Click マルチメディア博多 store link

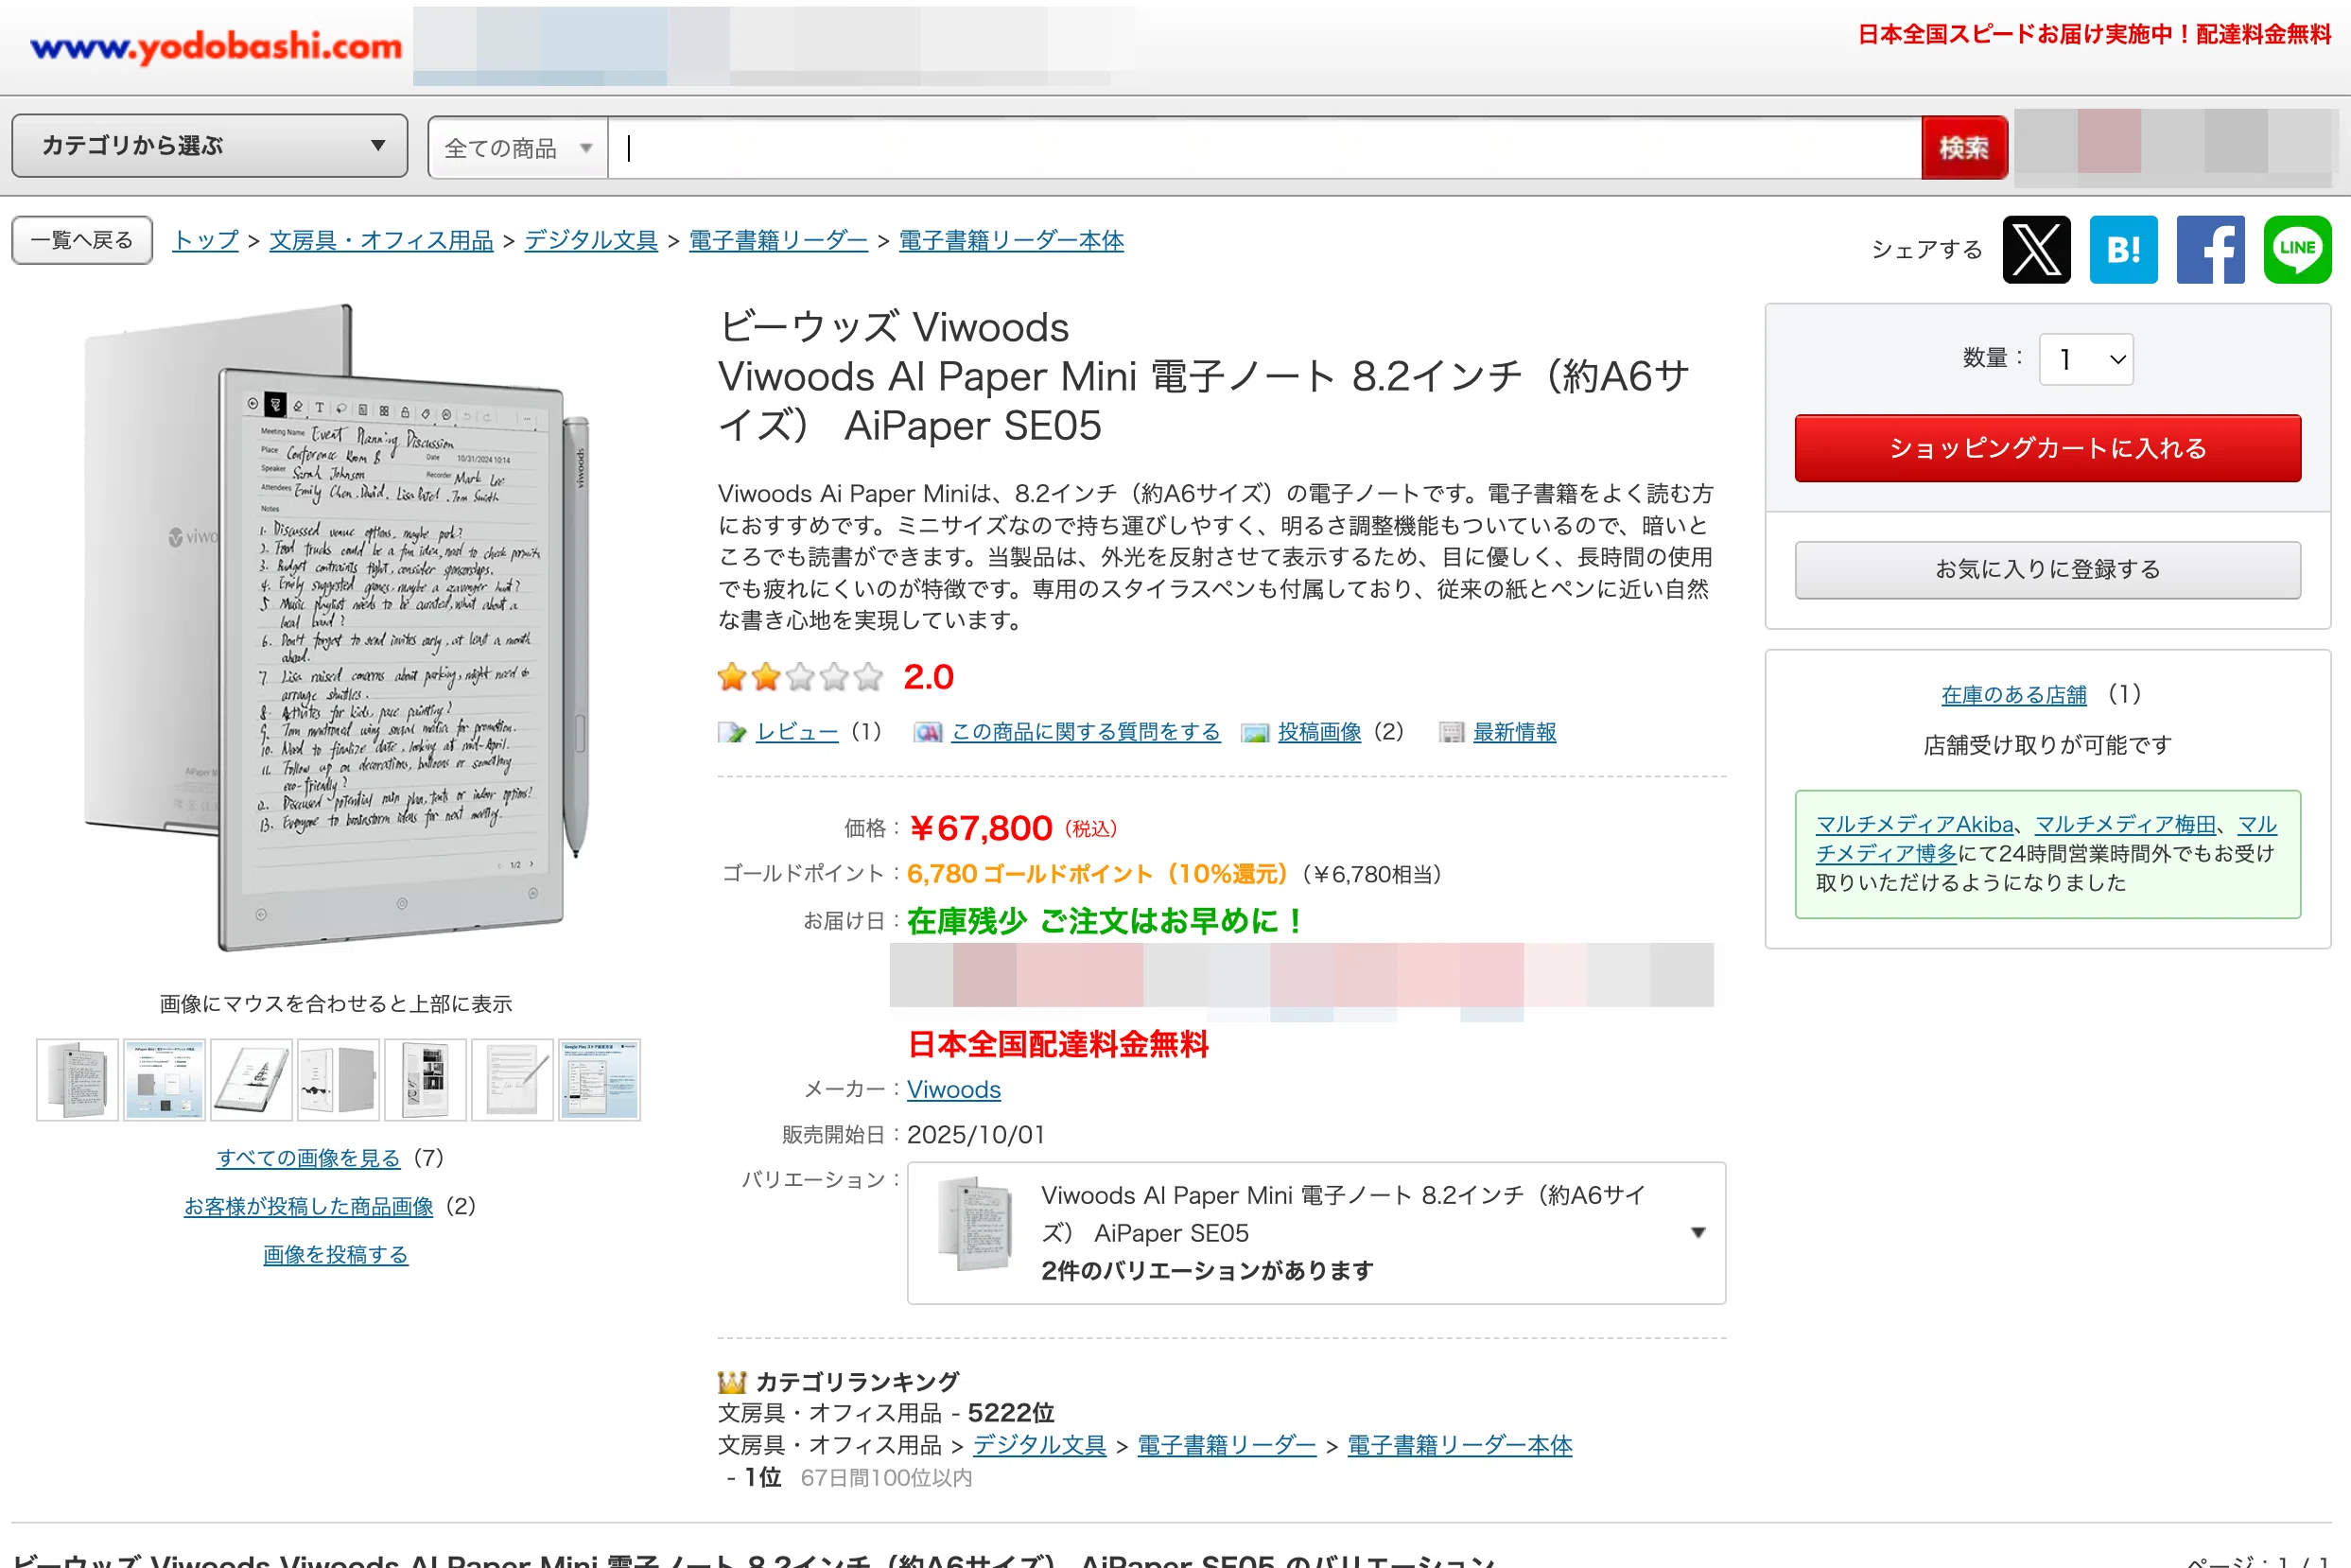point(1885,853)
